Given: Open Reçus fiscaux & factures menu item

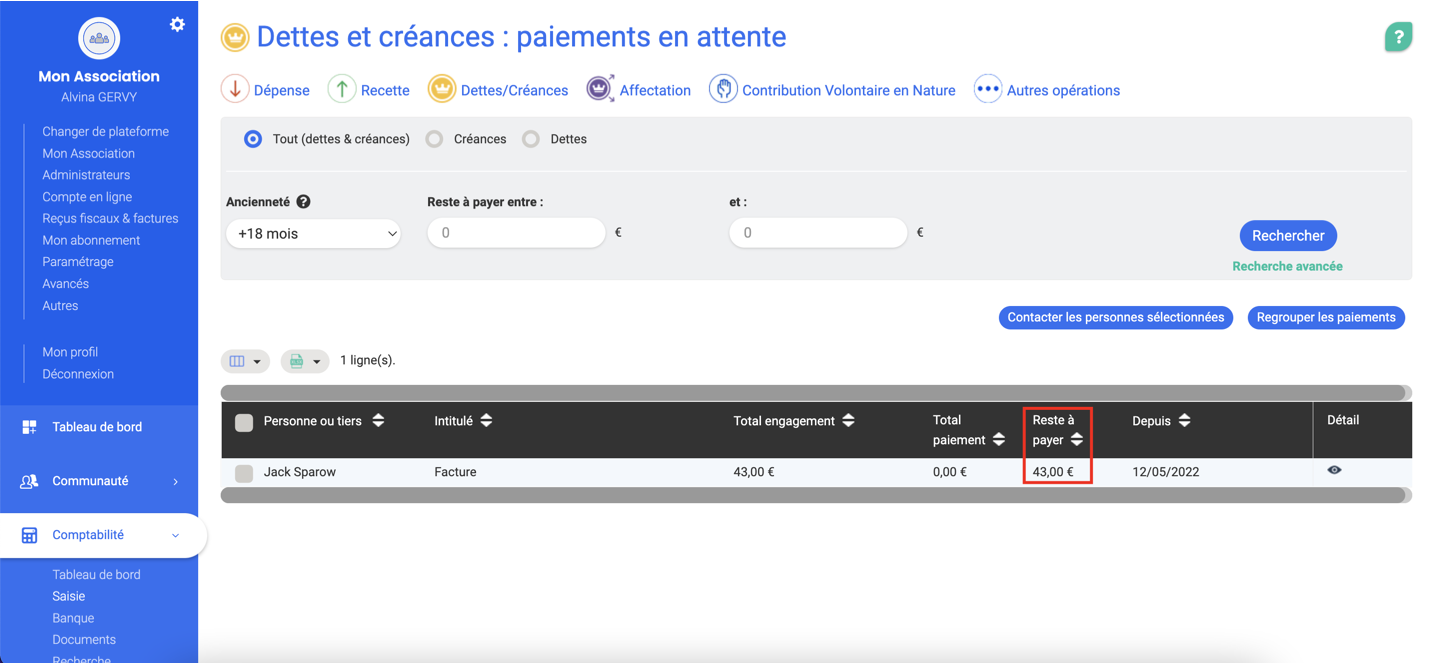Looking at the screenshot, I should click(x=110, y=218).
